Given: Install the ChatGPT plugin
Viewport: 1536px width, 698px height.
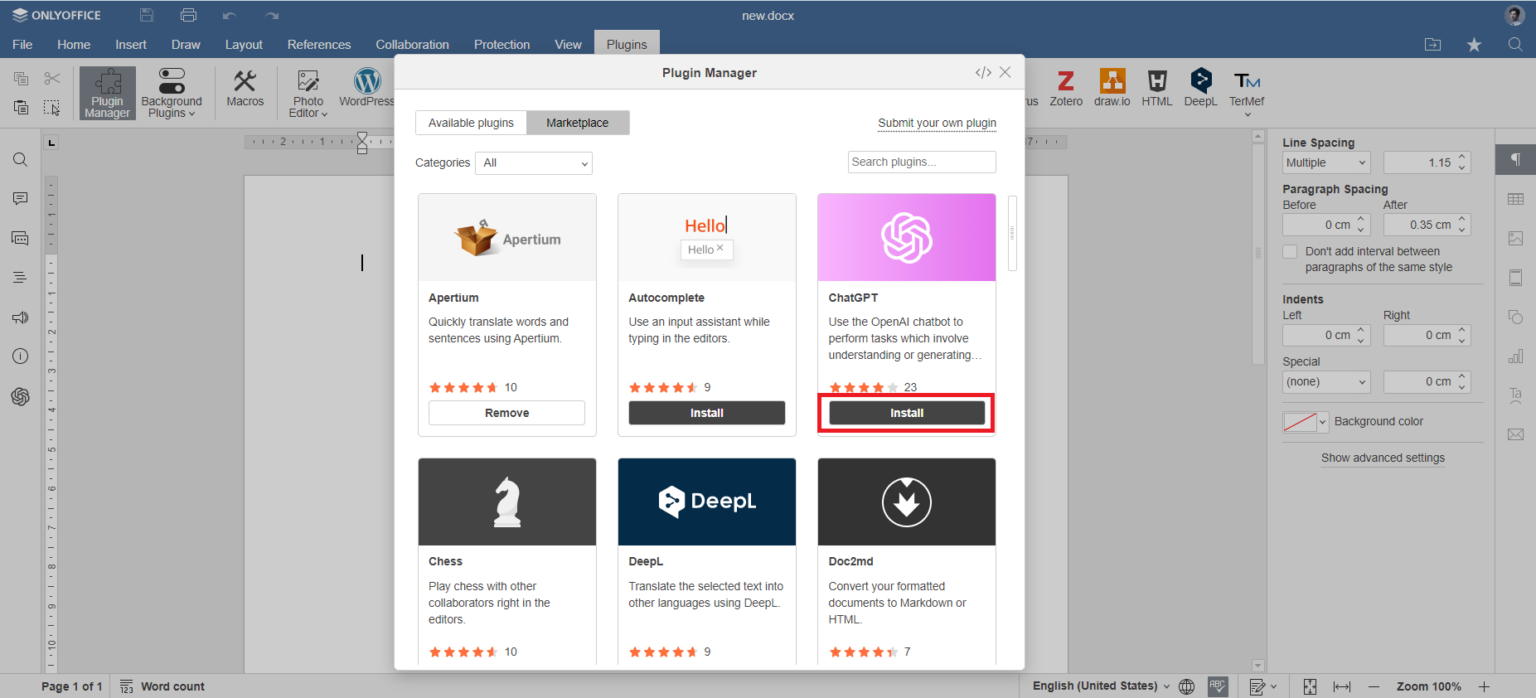Looking at the screenshot, I should pyautogui.click(x=905, y=412).
